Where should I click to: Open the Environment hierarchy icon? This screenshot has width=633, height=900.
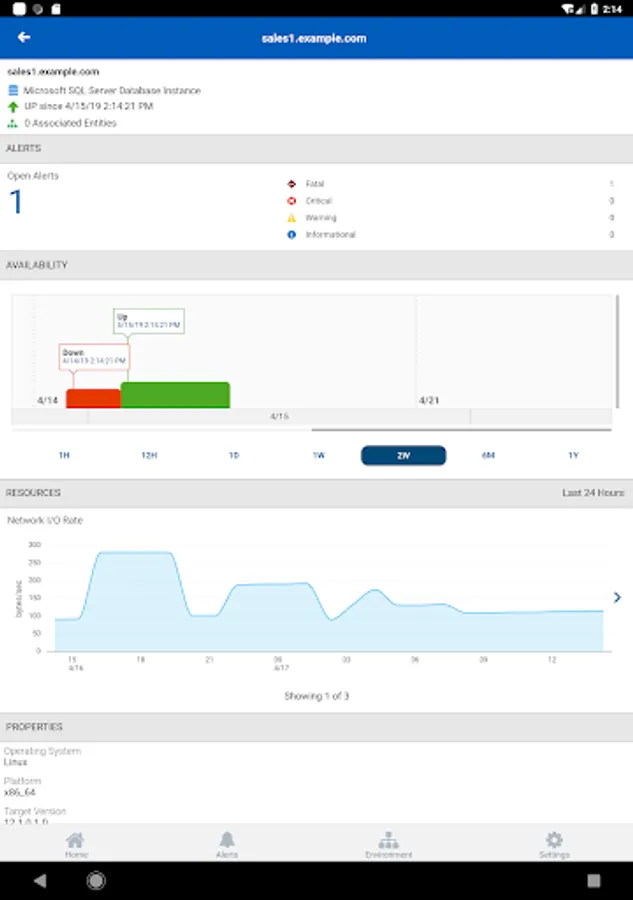(389, 840)
